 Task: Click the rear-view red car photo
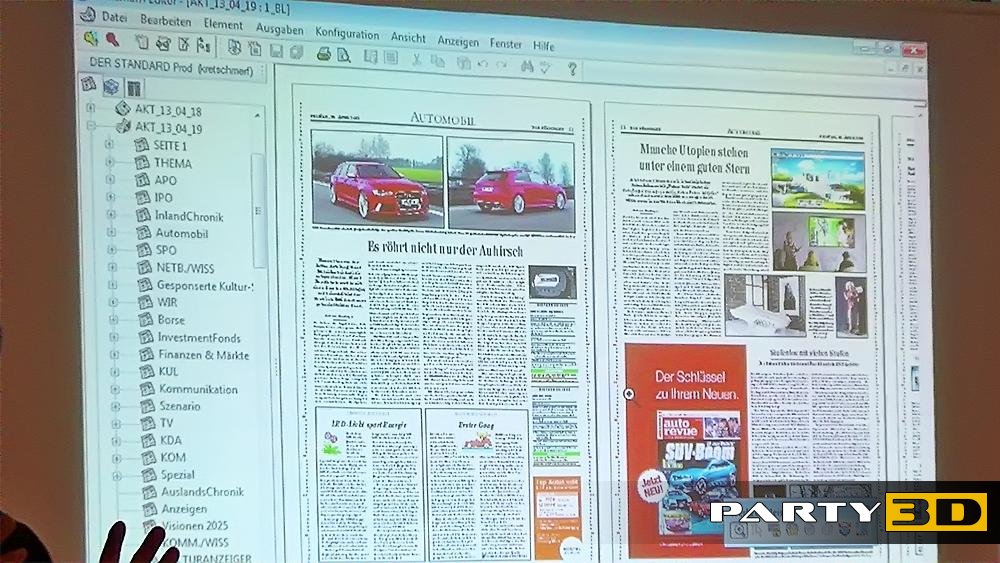(511, 185)
